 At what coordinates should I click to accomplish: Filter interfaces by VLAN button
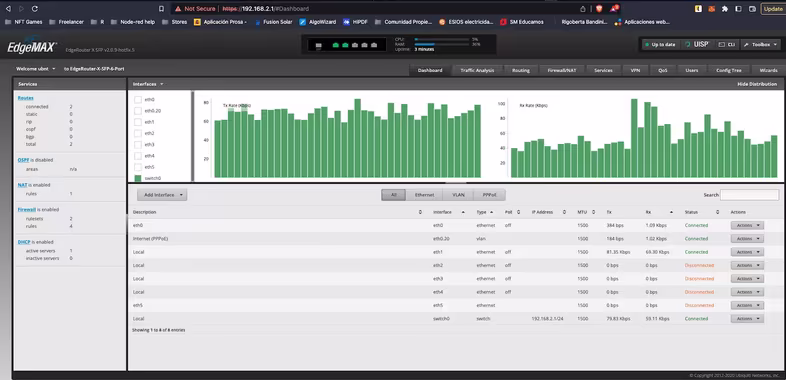(x=458, y=195)
